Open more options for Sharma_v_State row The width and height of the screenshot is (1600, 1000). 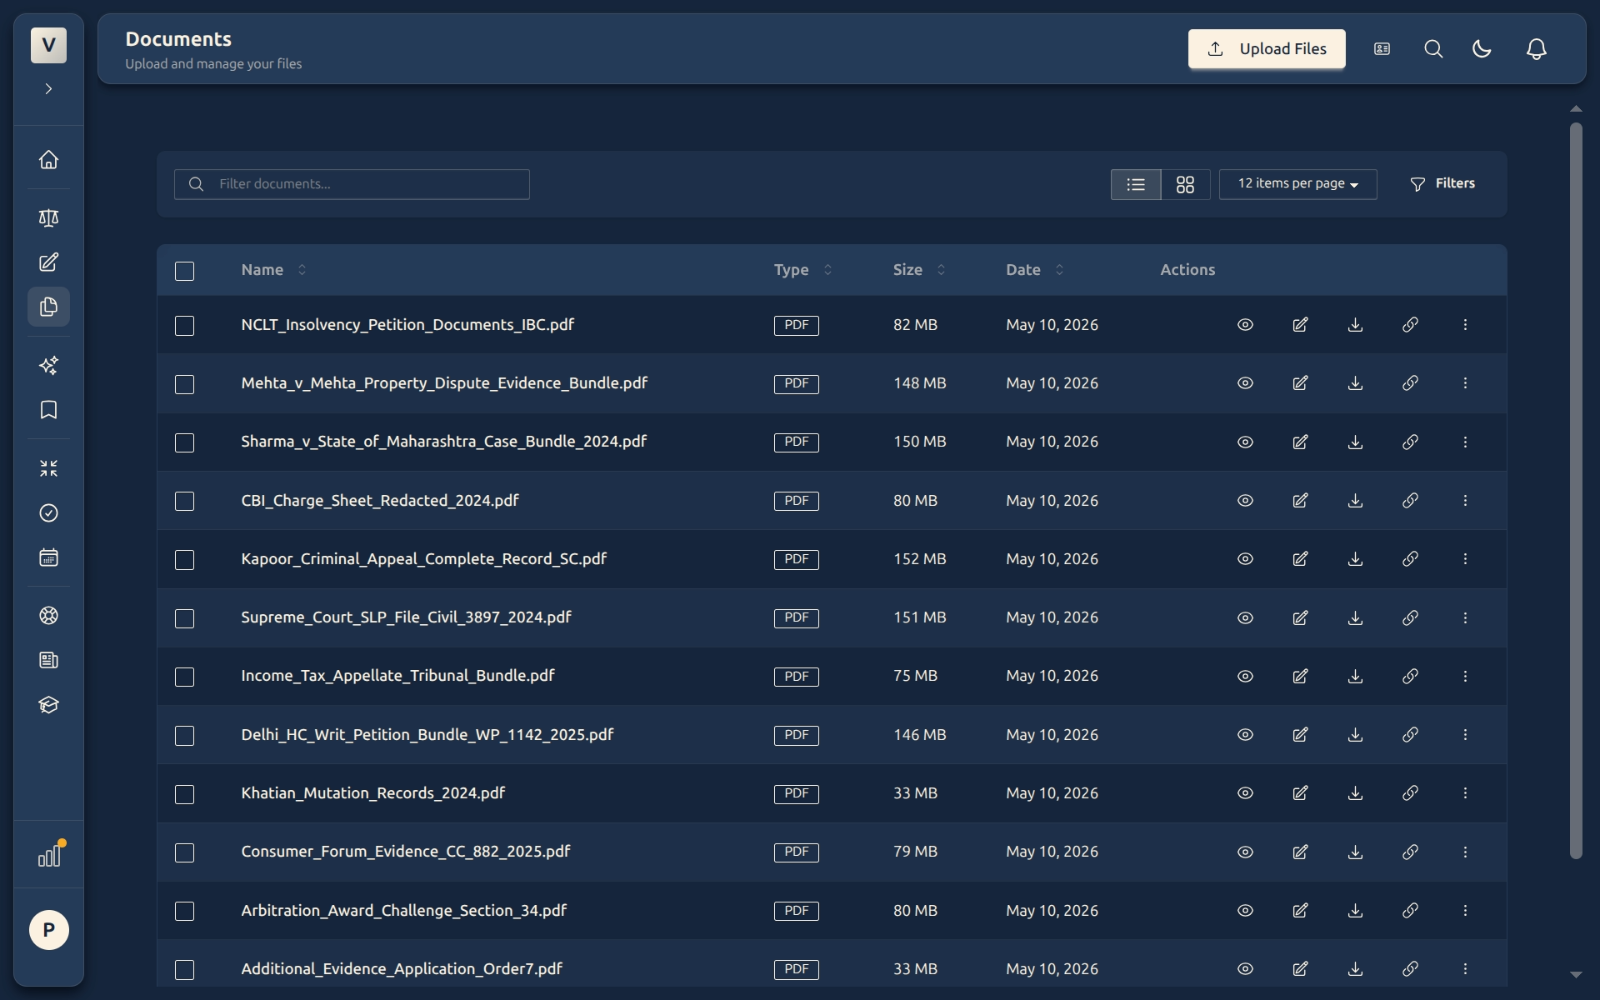[1465, 442]
